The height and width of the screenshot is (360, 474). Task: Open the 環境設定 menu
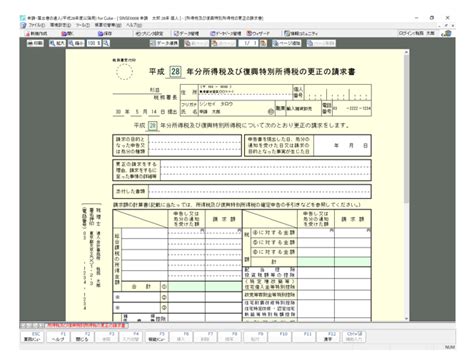point(60,25)
